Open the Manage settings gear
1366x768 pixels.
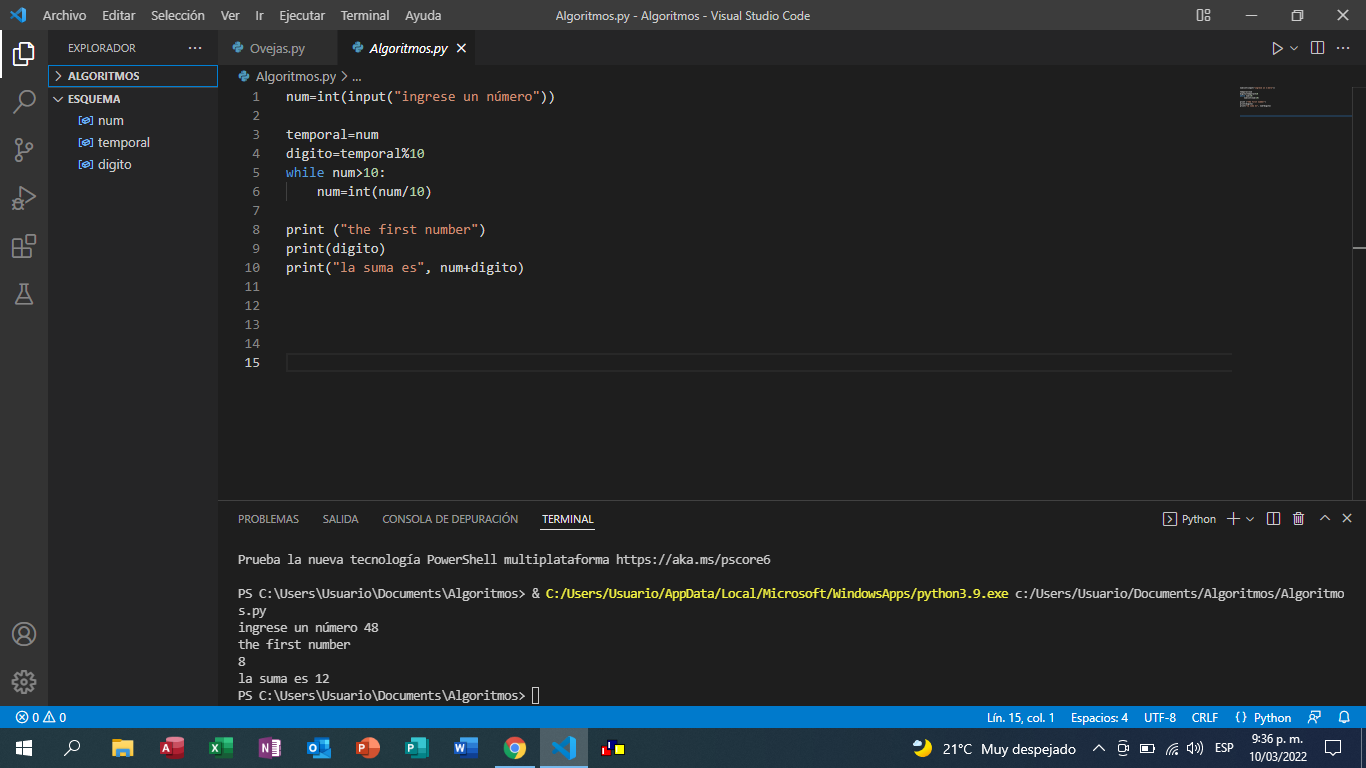[24, 682]
